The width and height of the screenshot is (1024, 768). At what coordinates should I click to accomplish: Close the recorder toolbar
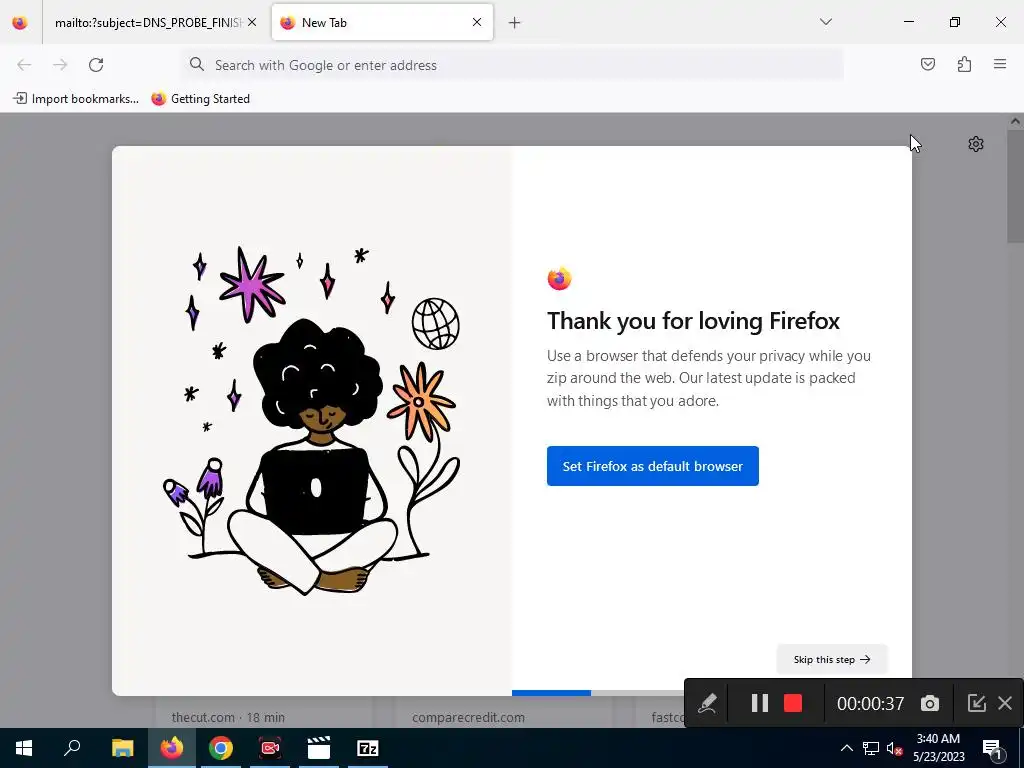point(1005,703)
